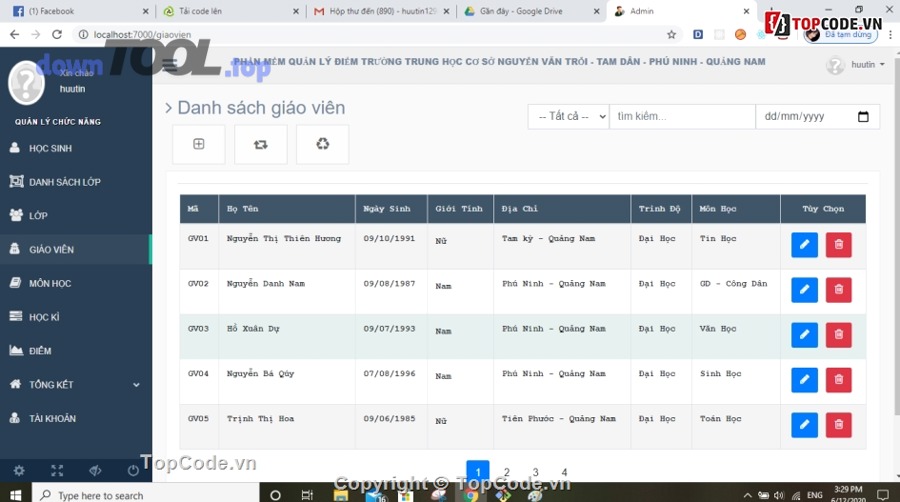Click the retweet-style reload icon button

[x=260, y=144]
